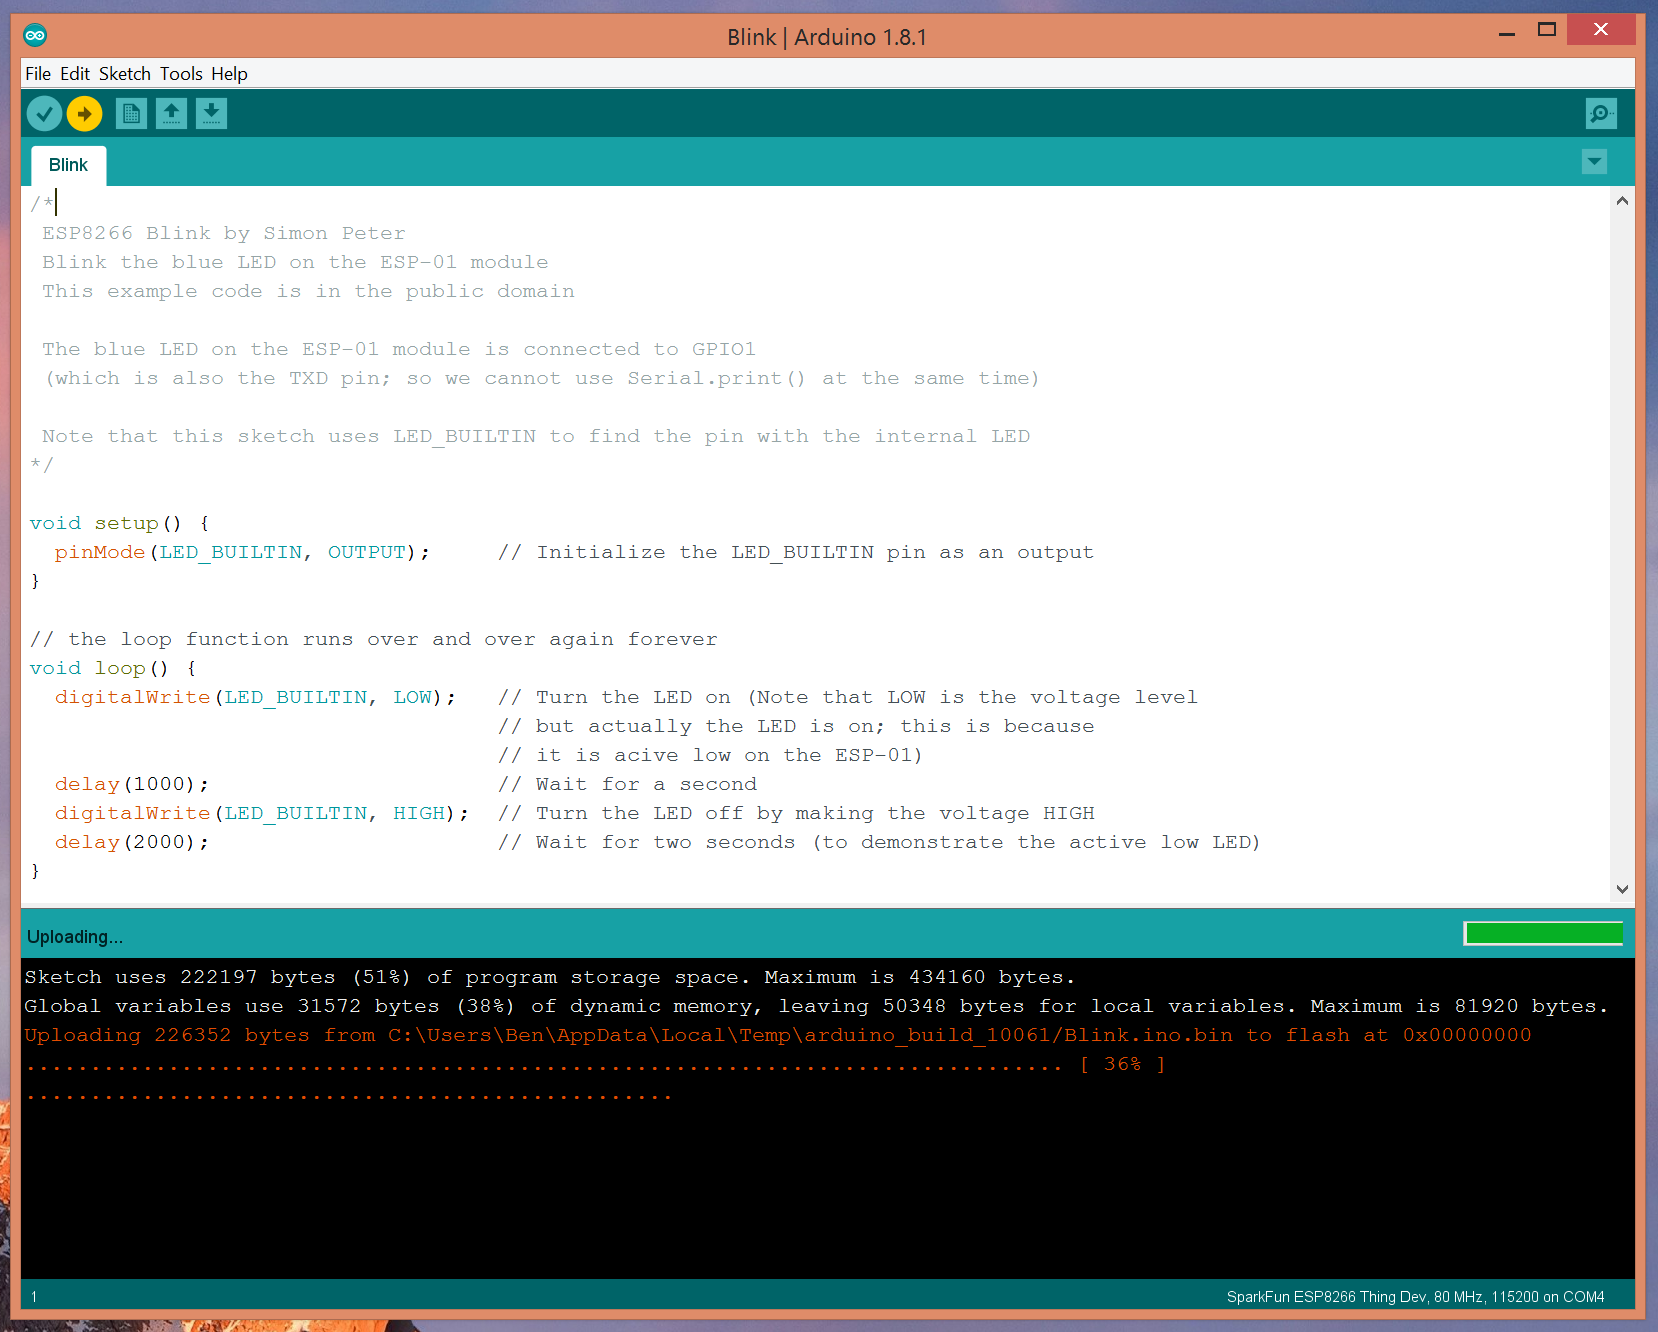This screenshot has width=1658, height=1332.
Task: Click '// but actually the LED is on' comment
Action: click(796, 726)
